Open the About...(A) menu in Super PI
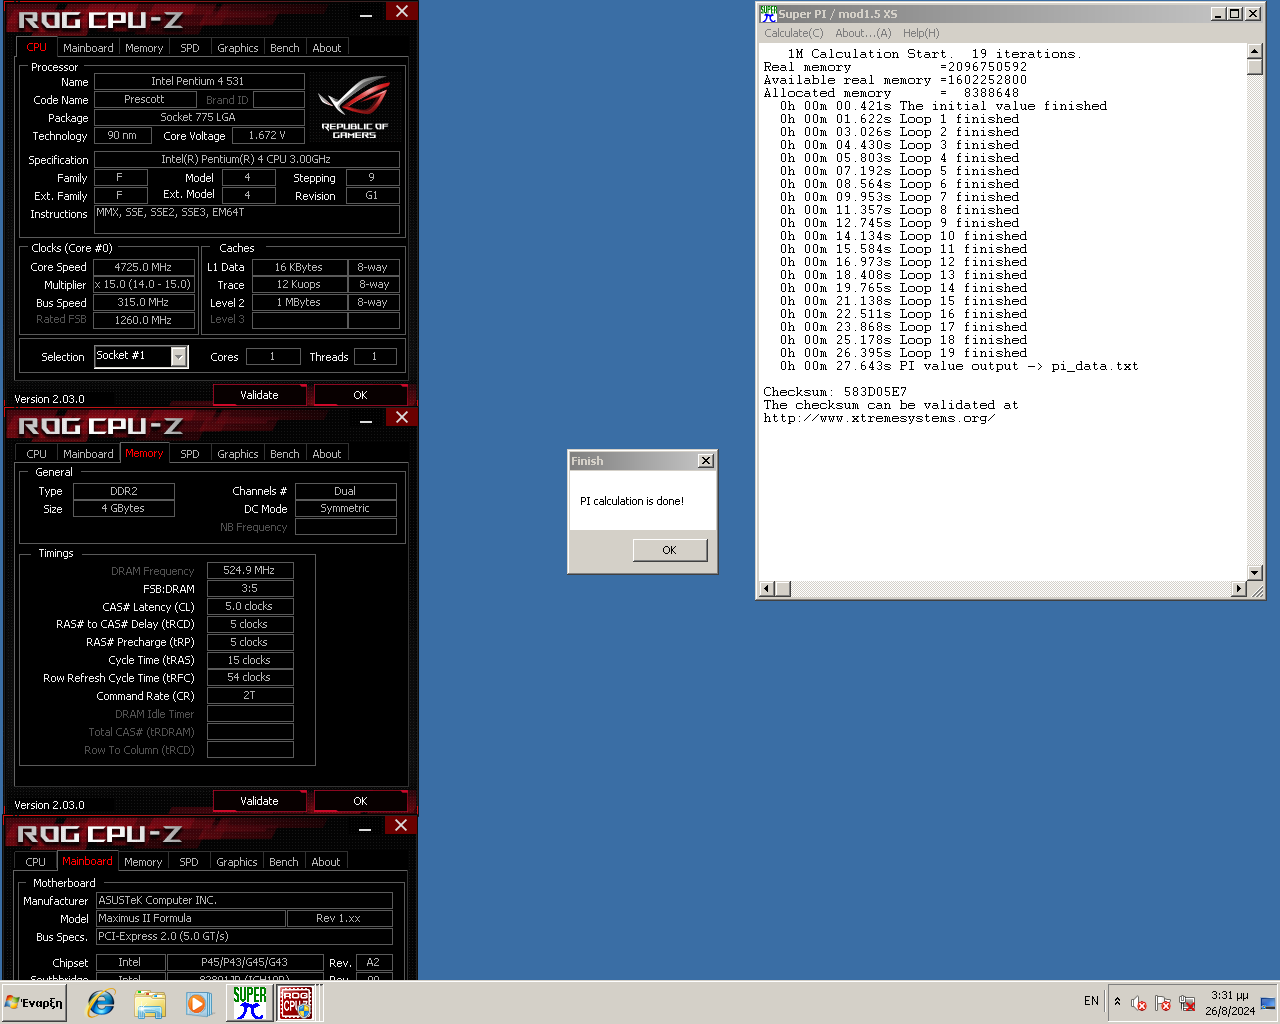1280x1024 pixels. 863,33
